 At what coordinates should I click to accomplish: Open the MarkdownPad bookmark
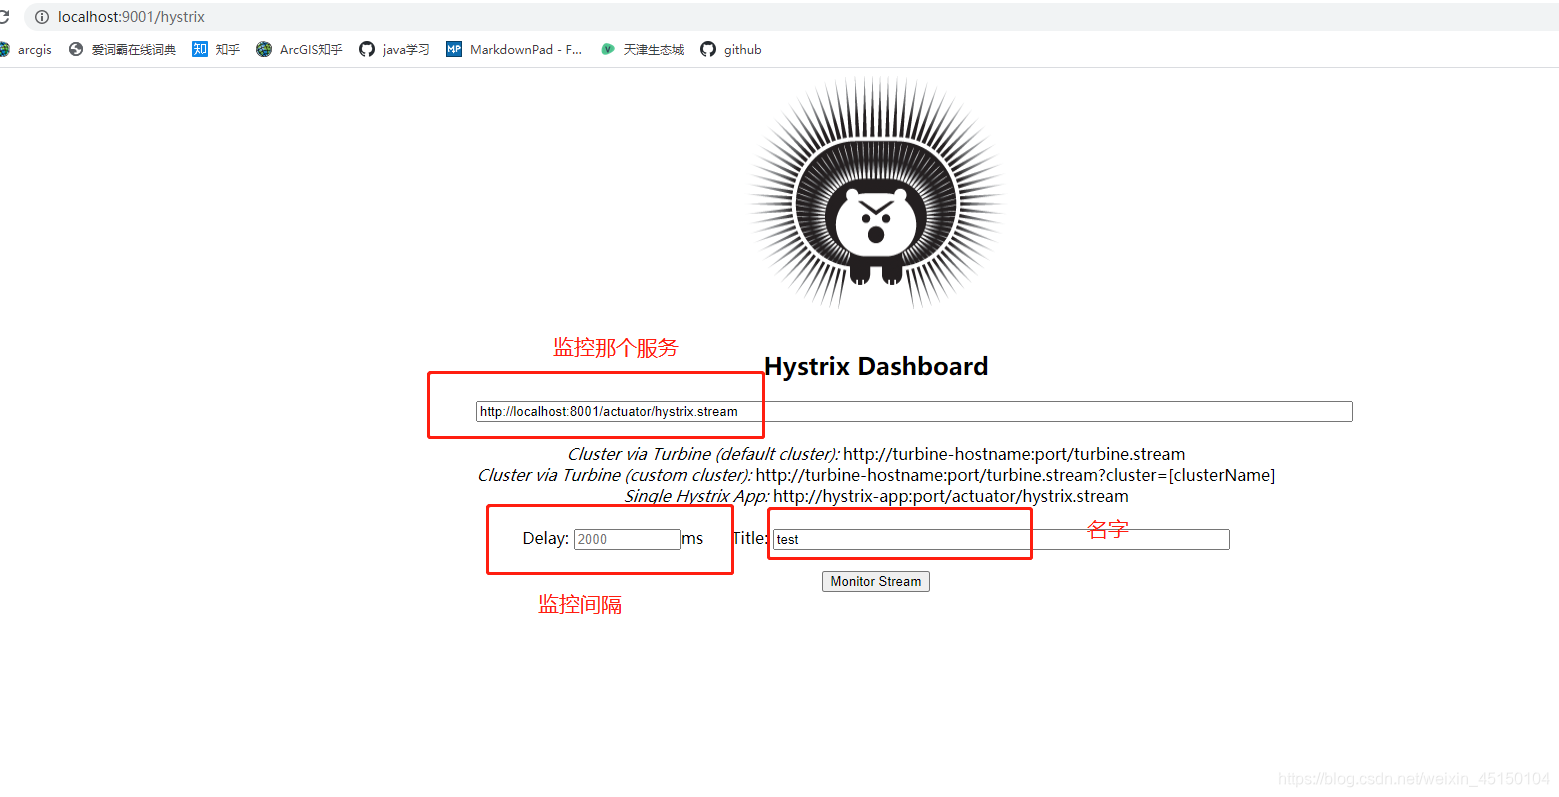click(514, 49)
